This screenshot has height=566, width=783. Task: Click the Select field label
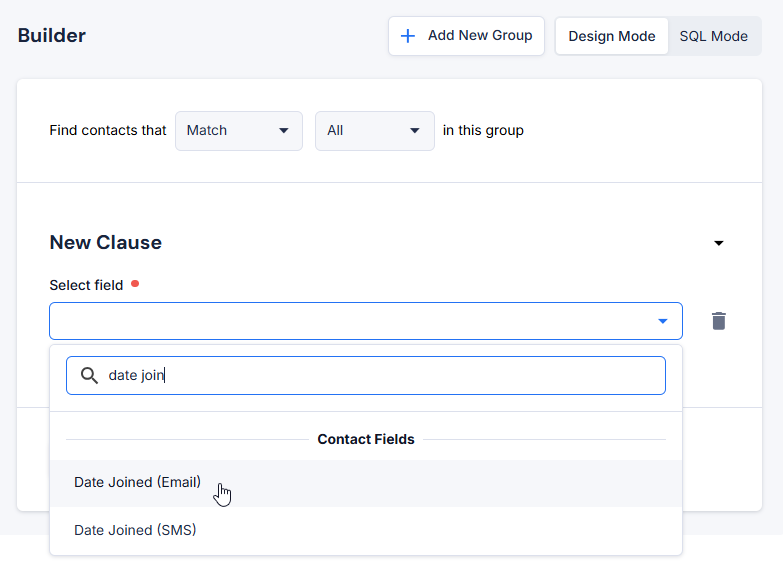click(x=86, y=285)
